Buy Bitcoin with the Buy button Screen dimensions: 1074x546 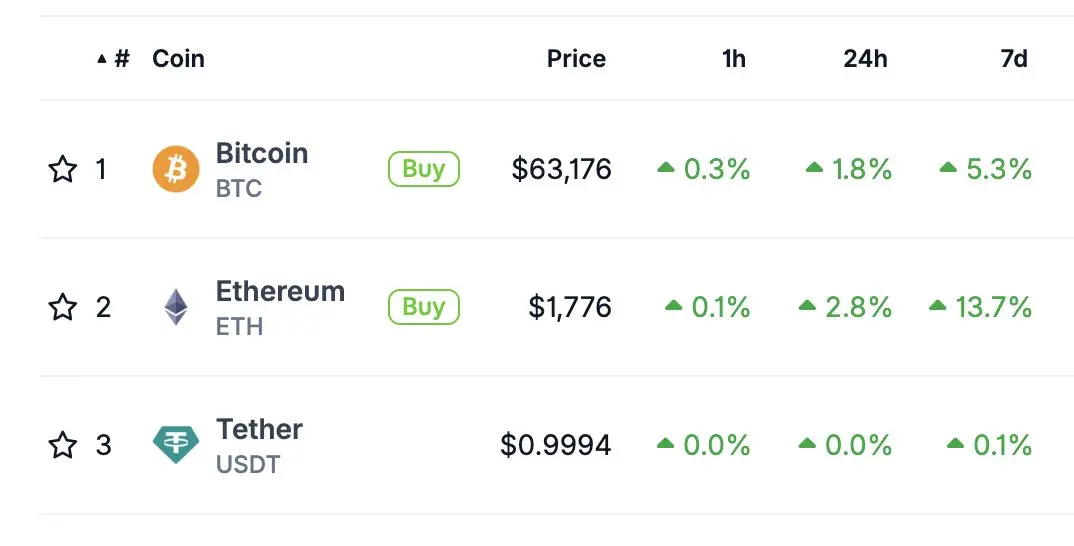click(424, 169)
